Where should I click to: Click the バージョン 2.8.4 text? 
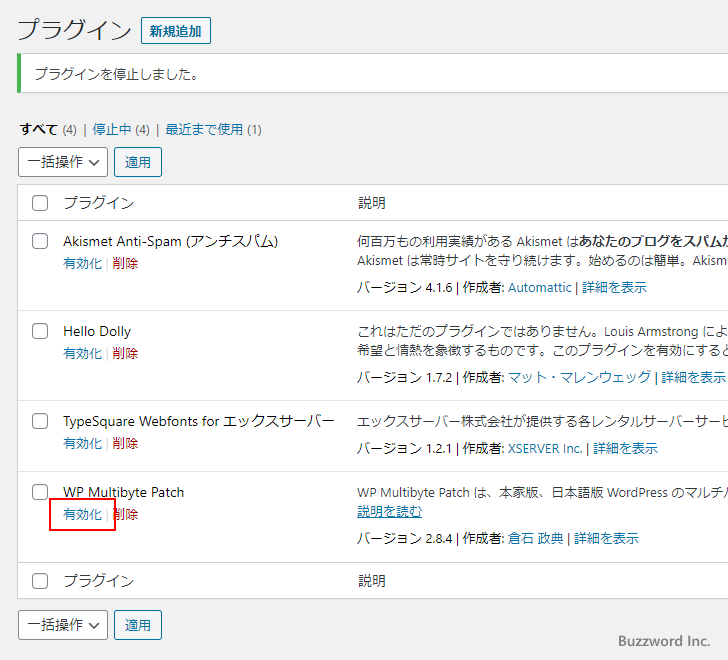[404, 539]
